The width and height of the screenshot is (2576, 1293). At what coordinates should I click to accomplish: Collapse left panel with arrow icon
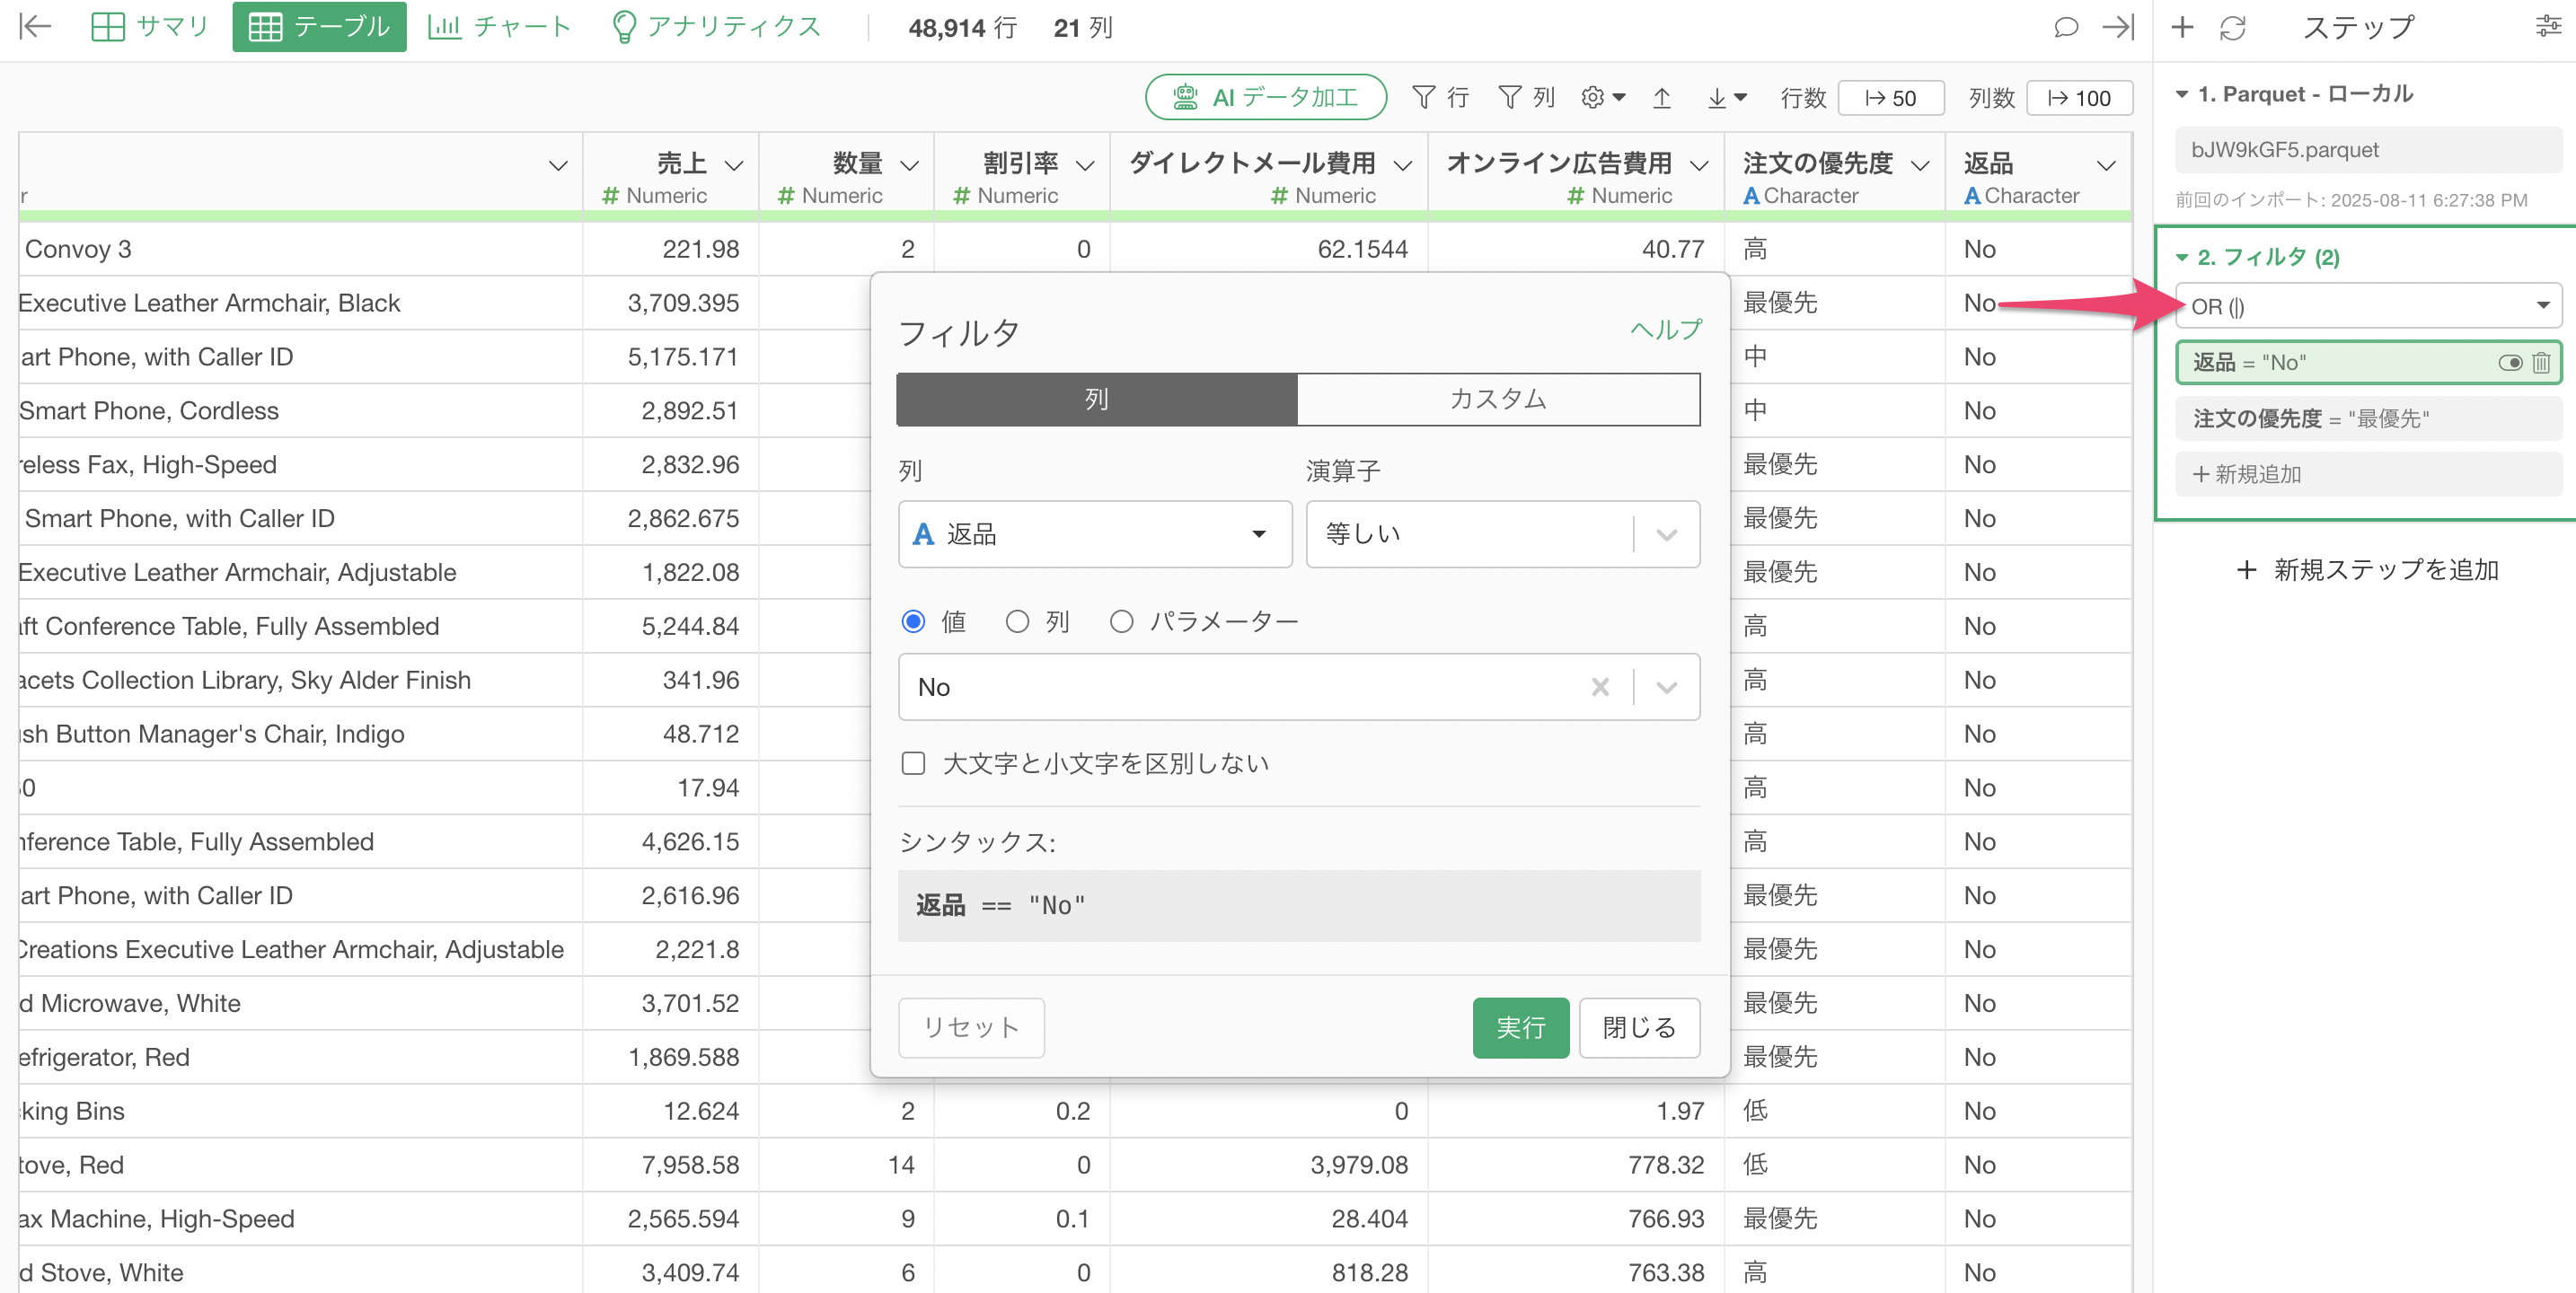35,27
